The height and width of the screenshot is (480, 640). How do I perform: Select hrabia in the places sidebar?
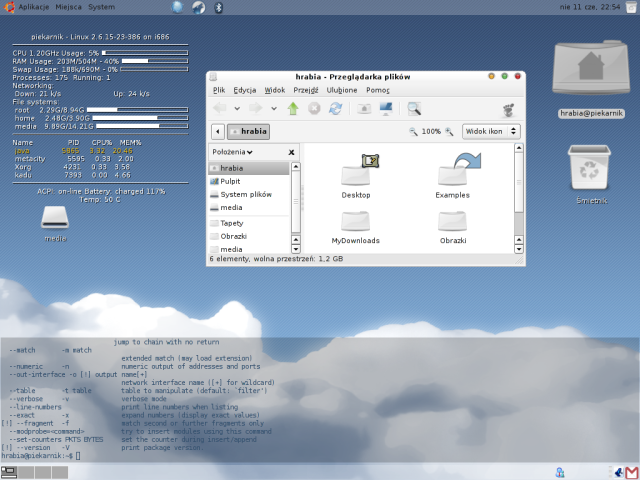pyautogui.click(x=249, y=168)
